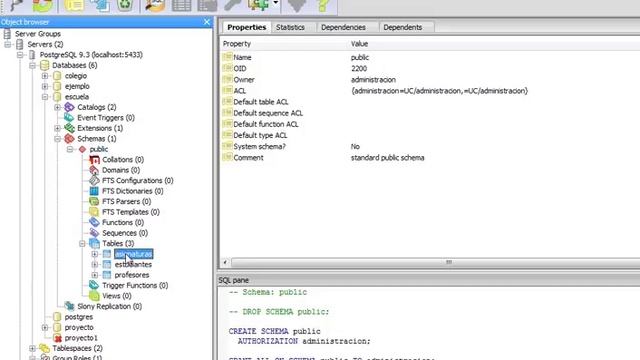Collapse the escuela database node
The height and width of the screenshot is (360, 640).
(x=45, y=97)
